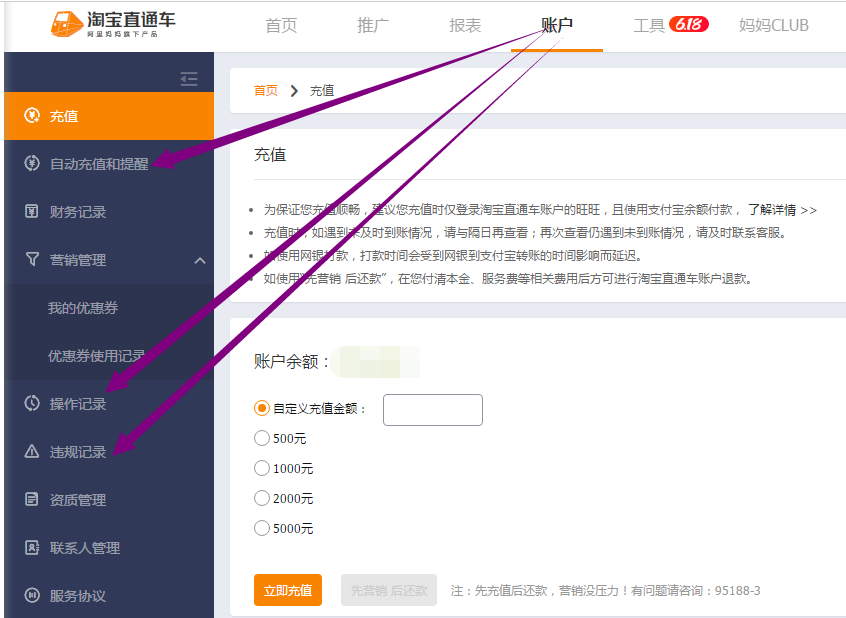Collapse the 营销管理 submenu chevron
Viewport: 846px width, 618px height.
(x=200, y=261)
